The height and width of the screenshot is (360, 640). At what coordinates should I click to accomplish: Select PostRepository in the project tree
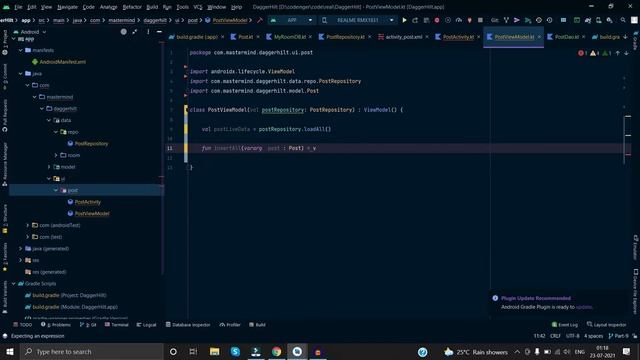[x=91, y=144]
